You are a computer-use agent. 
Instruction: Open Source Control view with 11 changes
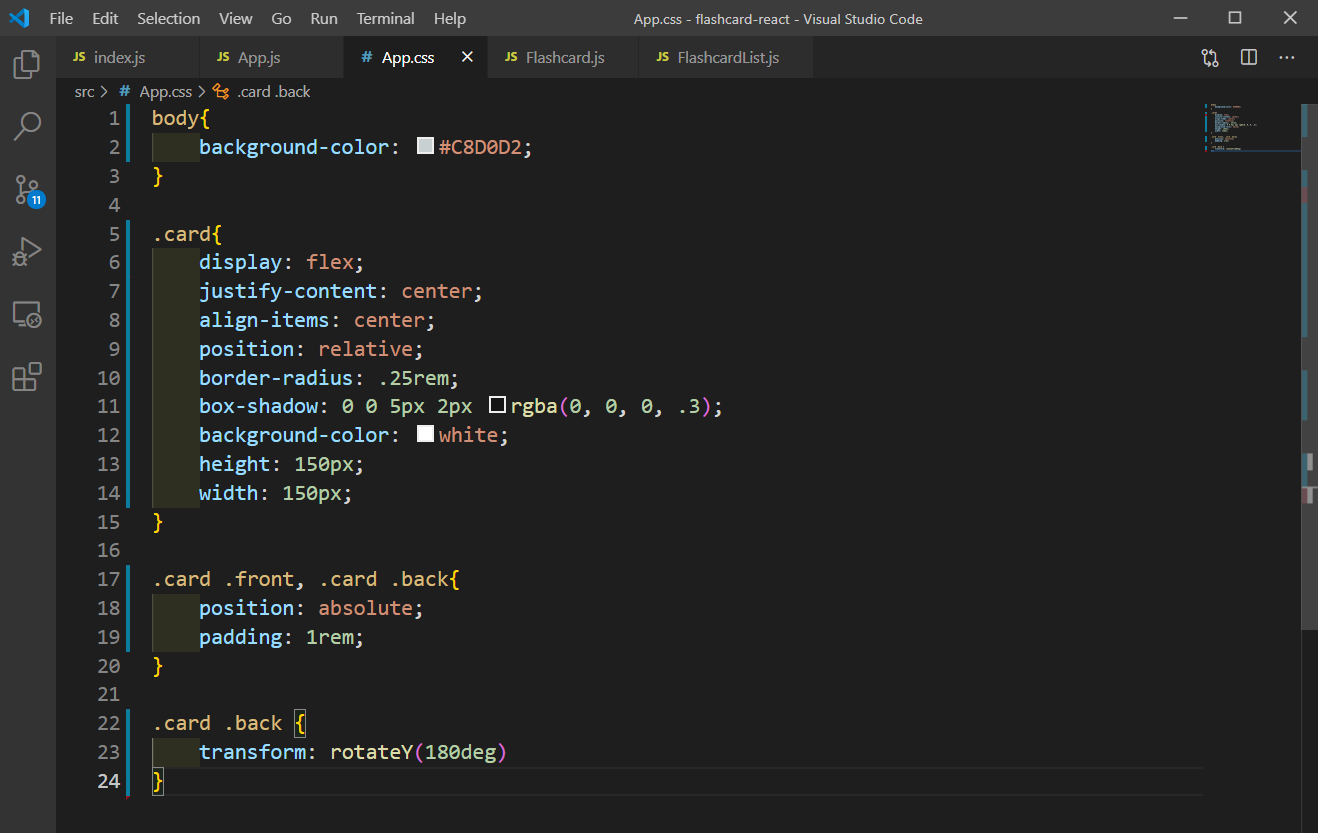tap(27, 190)
